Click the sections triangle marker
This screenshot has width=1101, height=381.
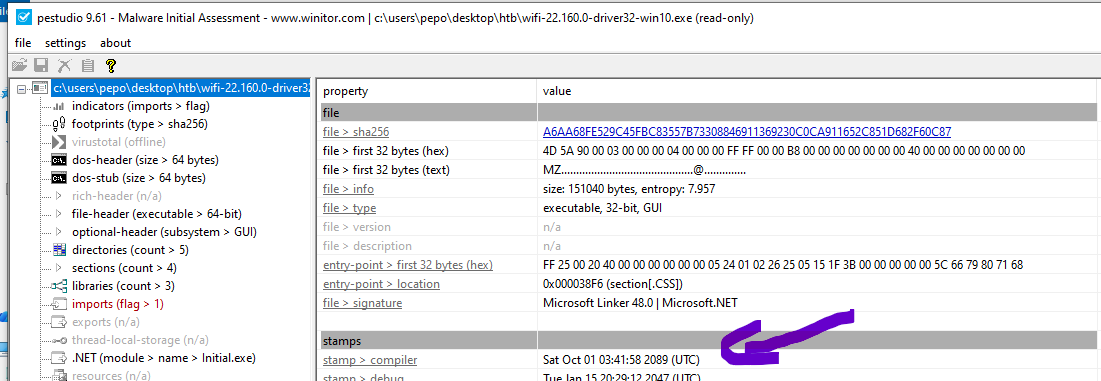(58, 268)
